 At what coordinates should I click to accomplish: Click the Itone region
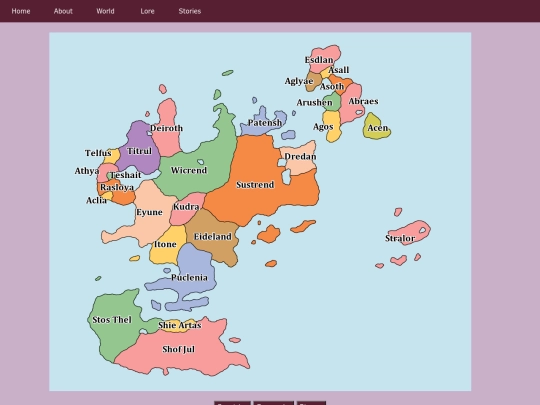coord(165,244)
